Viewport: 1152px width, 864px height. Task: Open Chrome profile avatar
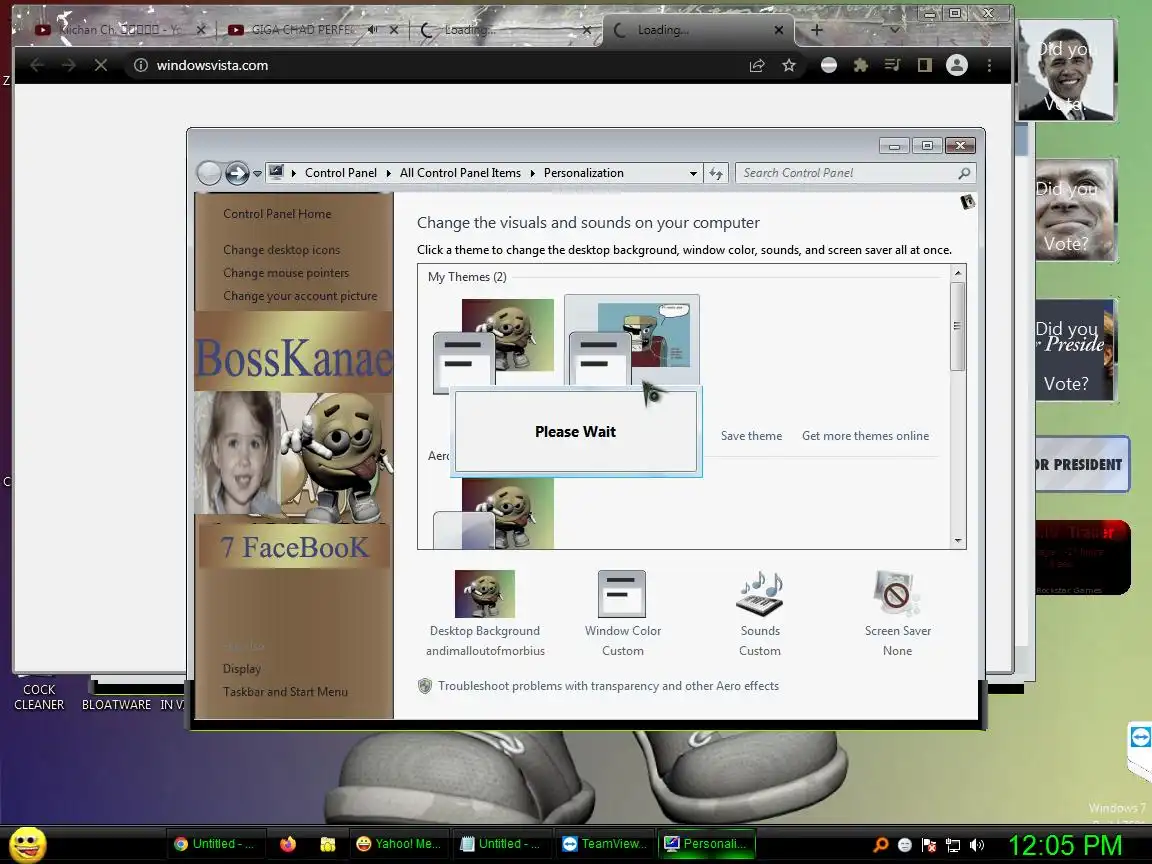tap(957, 65)
